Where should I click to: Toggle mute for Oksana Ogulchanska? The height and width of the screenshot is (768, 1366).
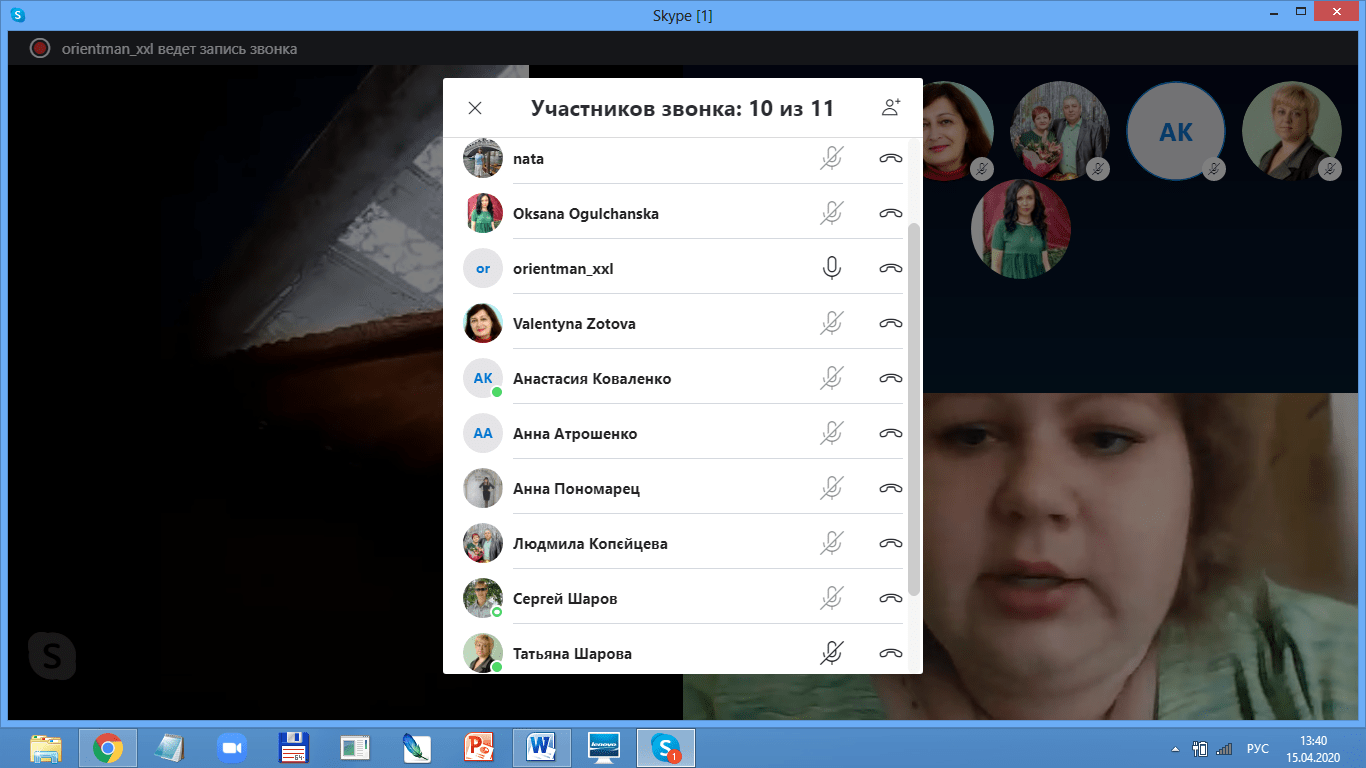tap(831, 213)
